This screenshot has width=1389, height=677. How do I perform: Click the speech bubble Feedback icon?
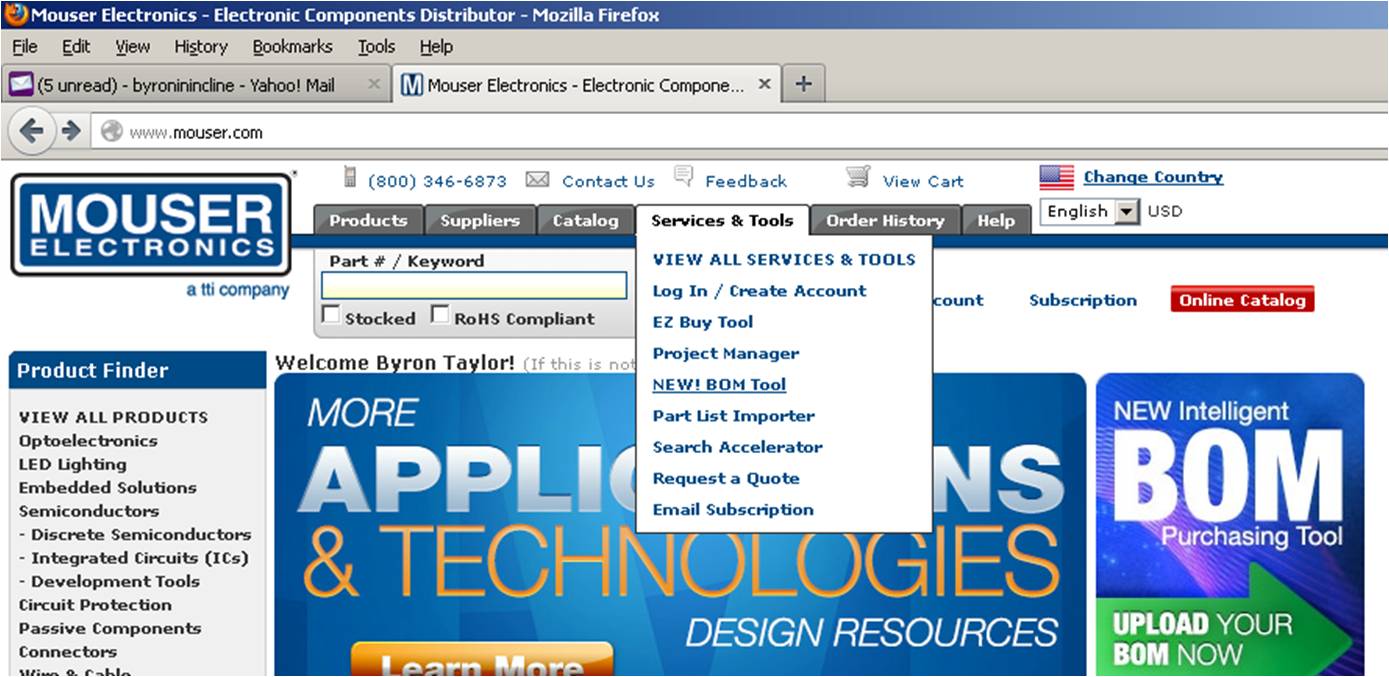(684, 177)
